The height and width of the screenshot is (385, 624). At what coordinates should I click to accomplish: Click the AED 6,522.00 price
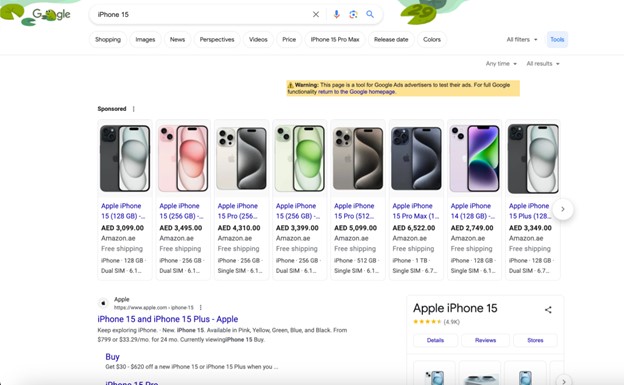click(414, 228)
